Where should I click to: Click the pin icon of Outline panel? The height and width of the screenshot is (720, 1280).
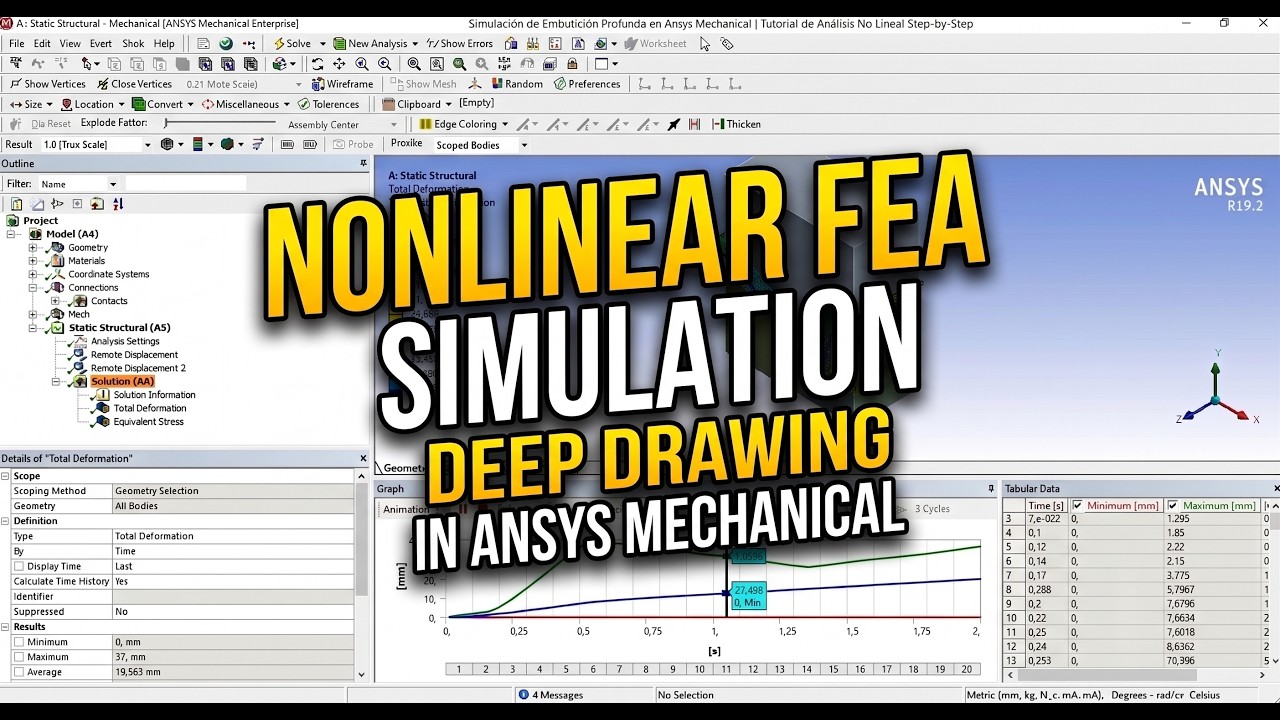[x=363, y=164]
